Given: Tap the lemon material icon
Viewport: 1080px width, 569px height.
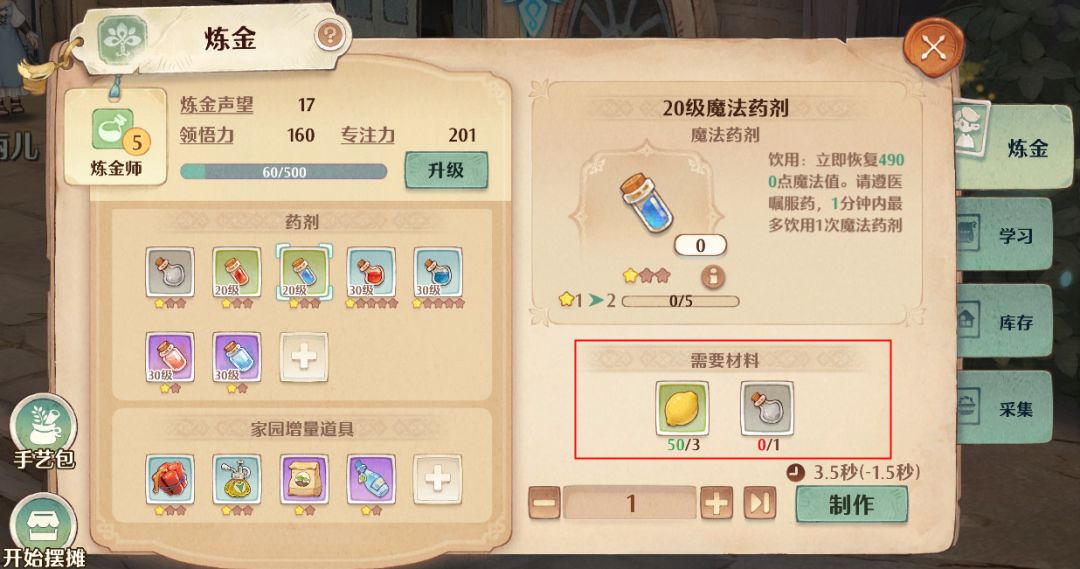Looking at the screenshot, I should click(x=682, y=408).
